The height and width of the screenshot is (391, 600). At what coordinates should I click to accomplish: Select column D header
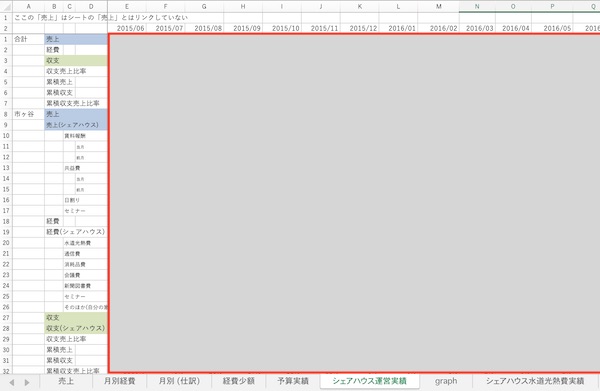click(x=91, y=7)
